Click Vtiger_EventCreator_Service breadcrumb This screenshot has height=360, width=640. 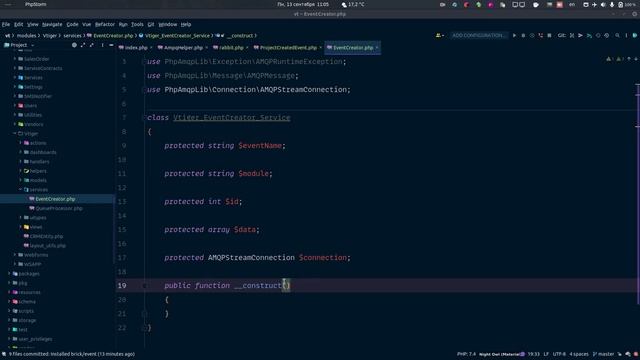point(177,36)
